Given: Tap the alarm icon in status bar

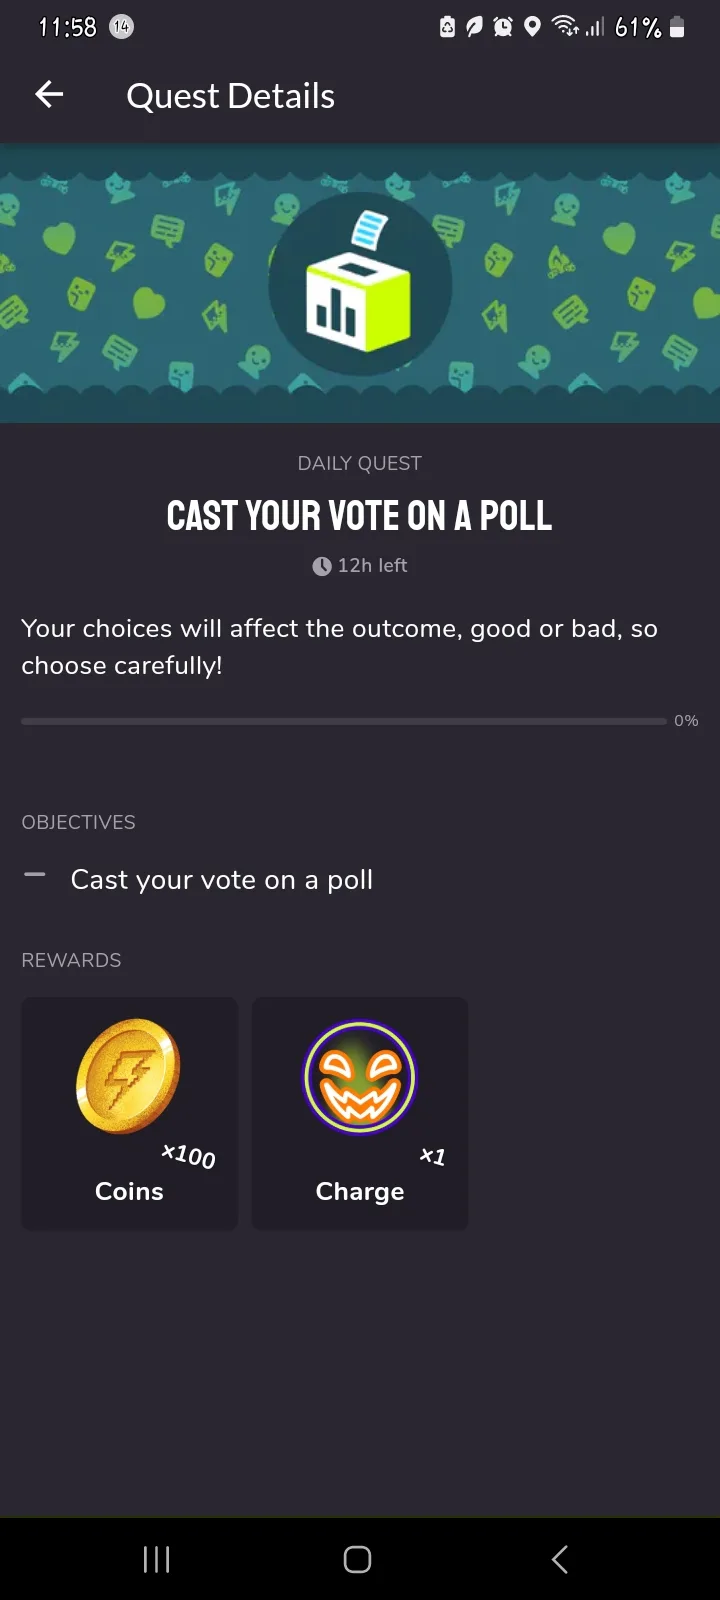Looking at the screenshot, I should click(503, 27).
